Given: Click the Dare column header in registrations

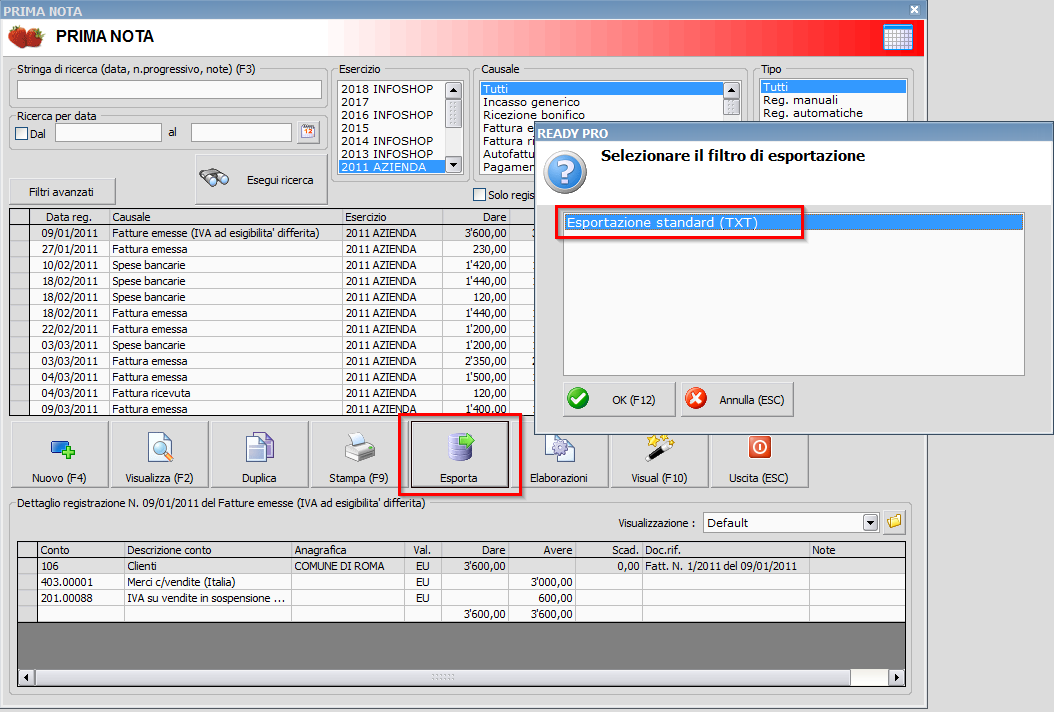Looking at the screenshot, I should tap(476, 216).
